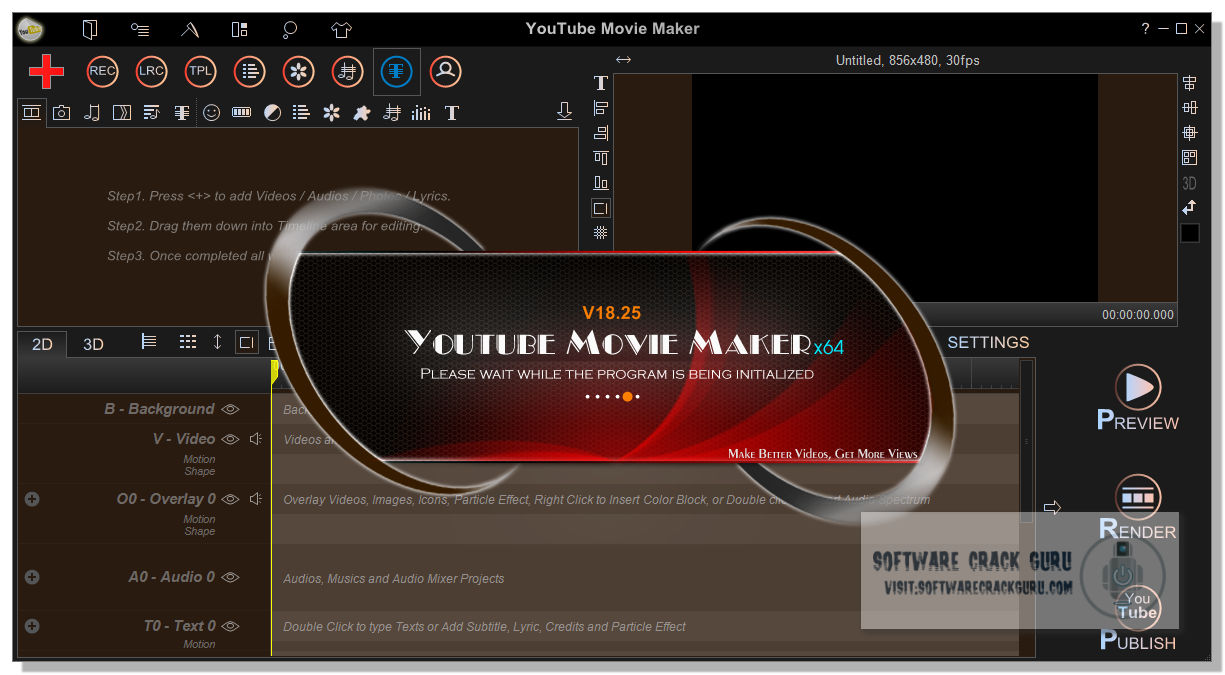
Task: Select the music note audio tab
Action: (91, 113)
